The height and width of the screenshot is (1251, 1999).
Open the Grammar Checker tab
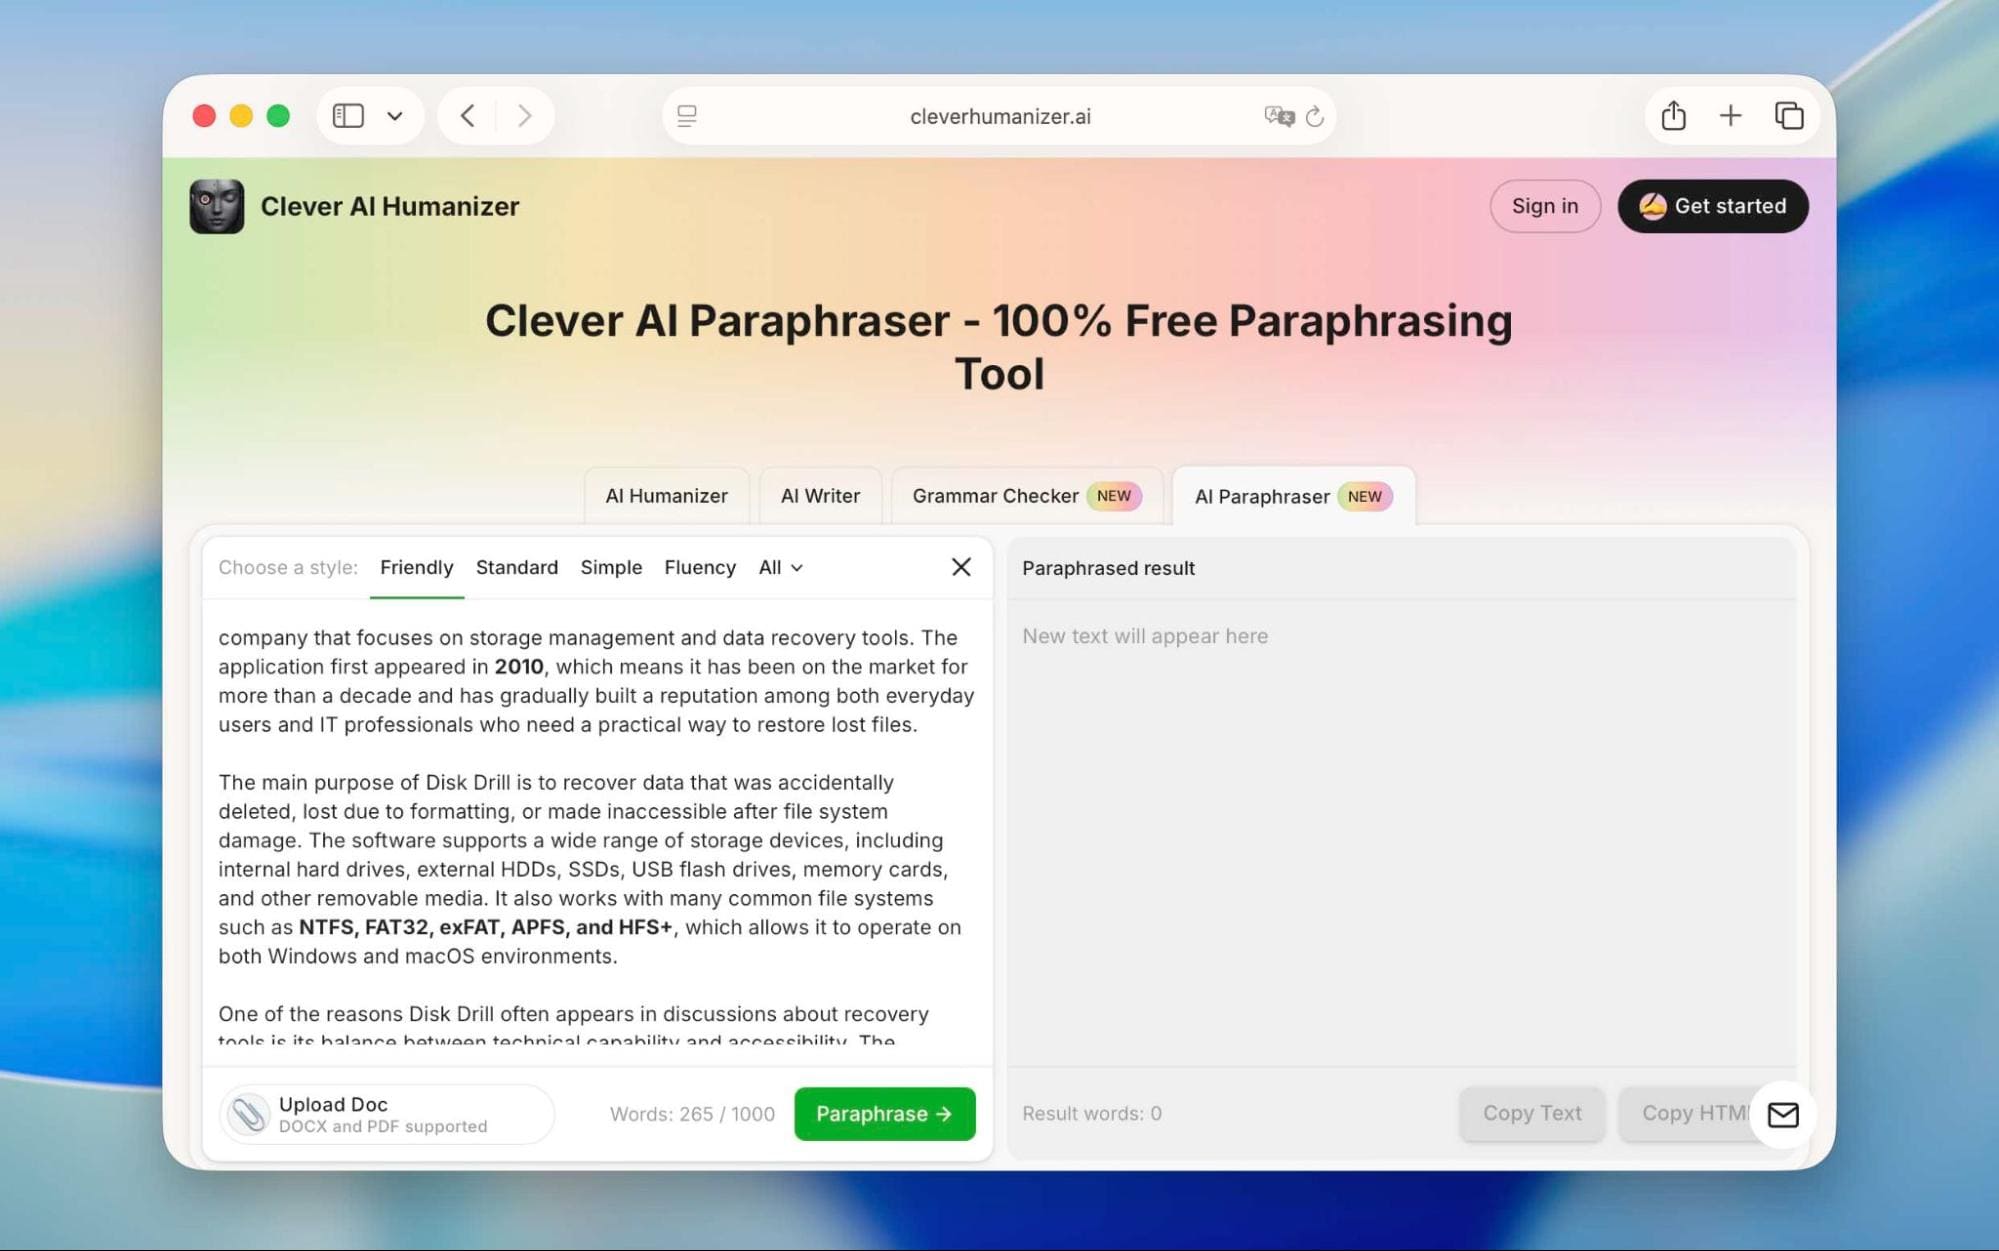pos(1027,496)
